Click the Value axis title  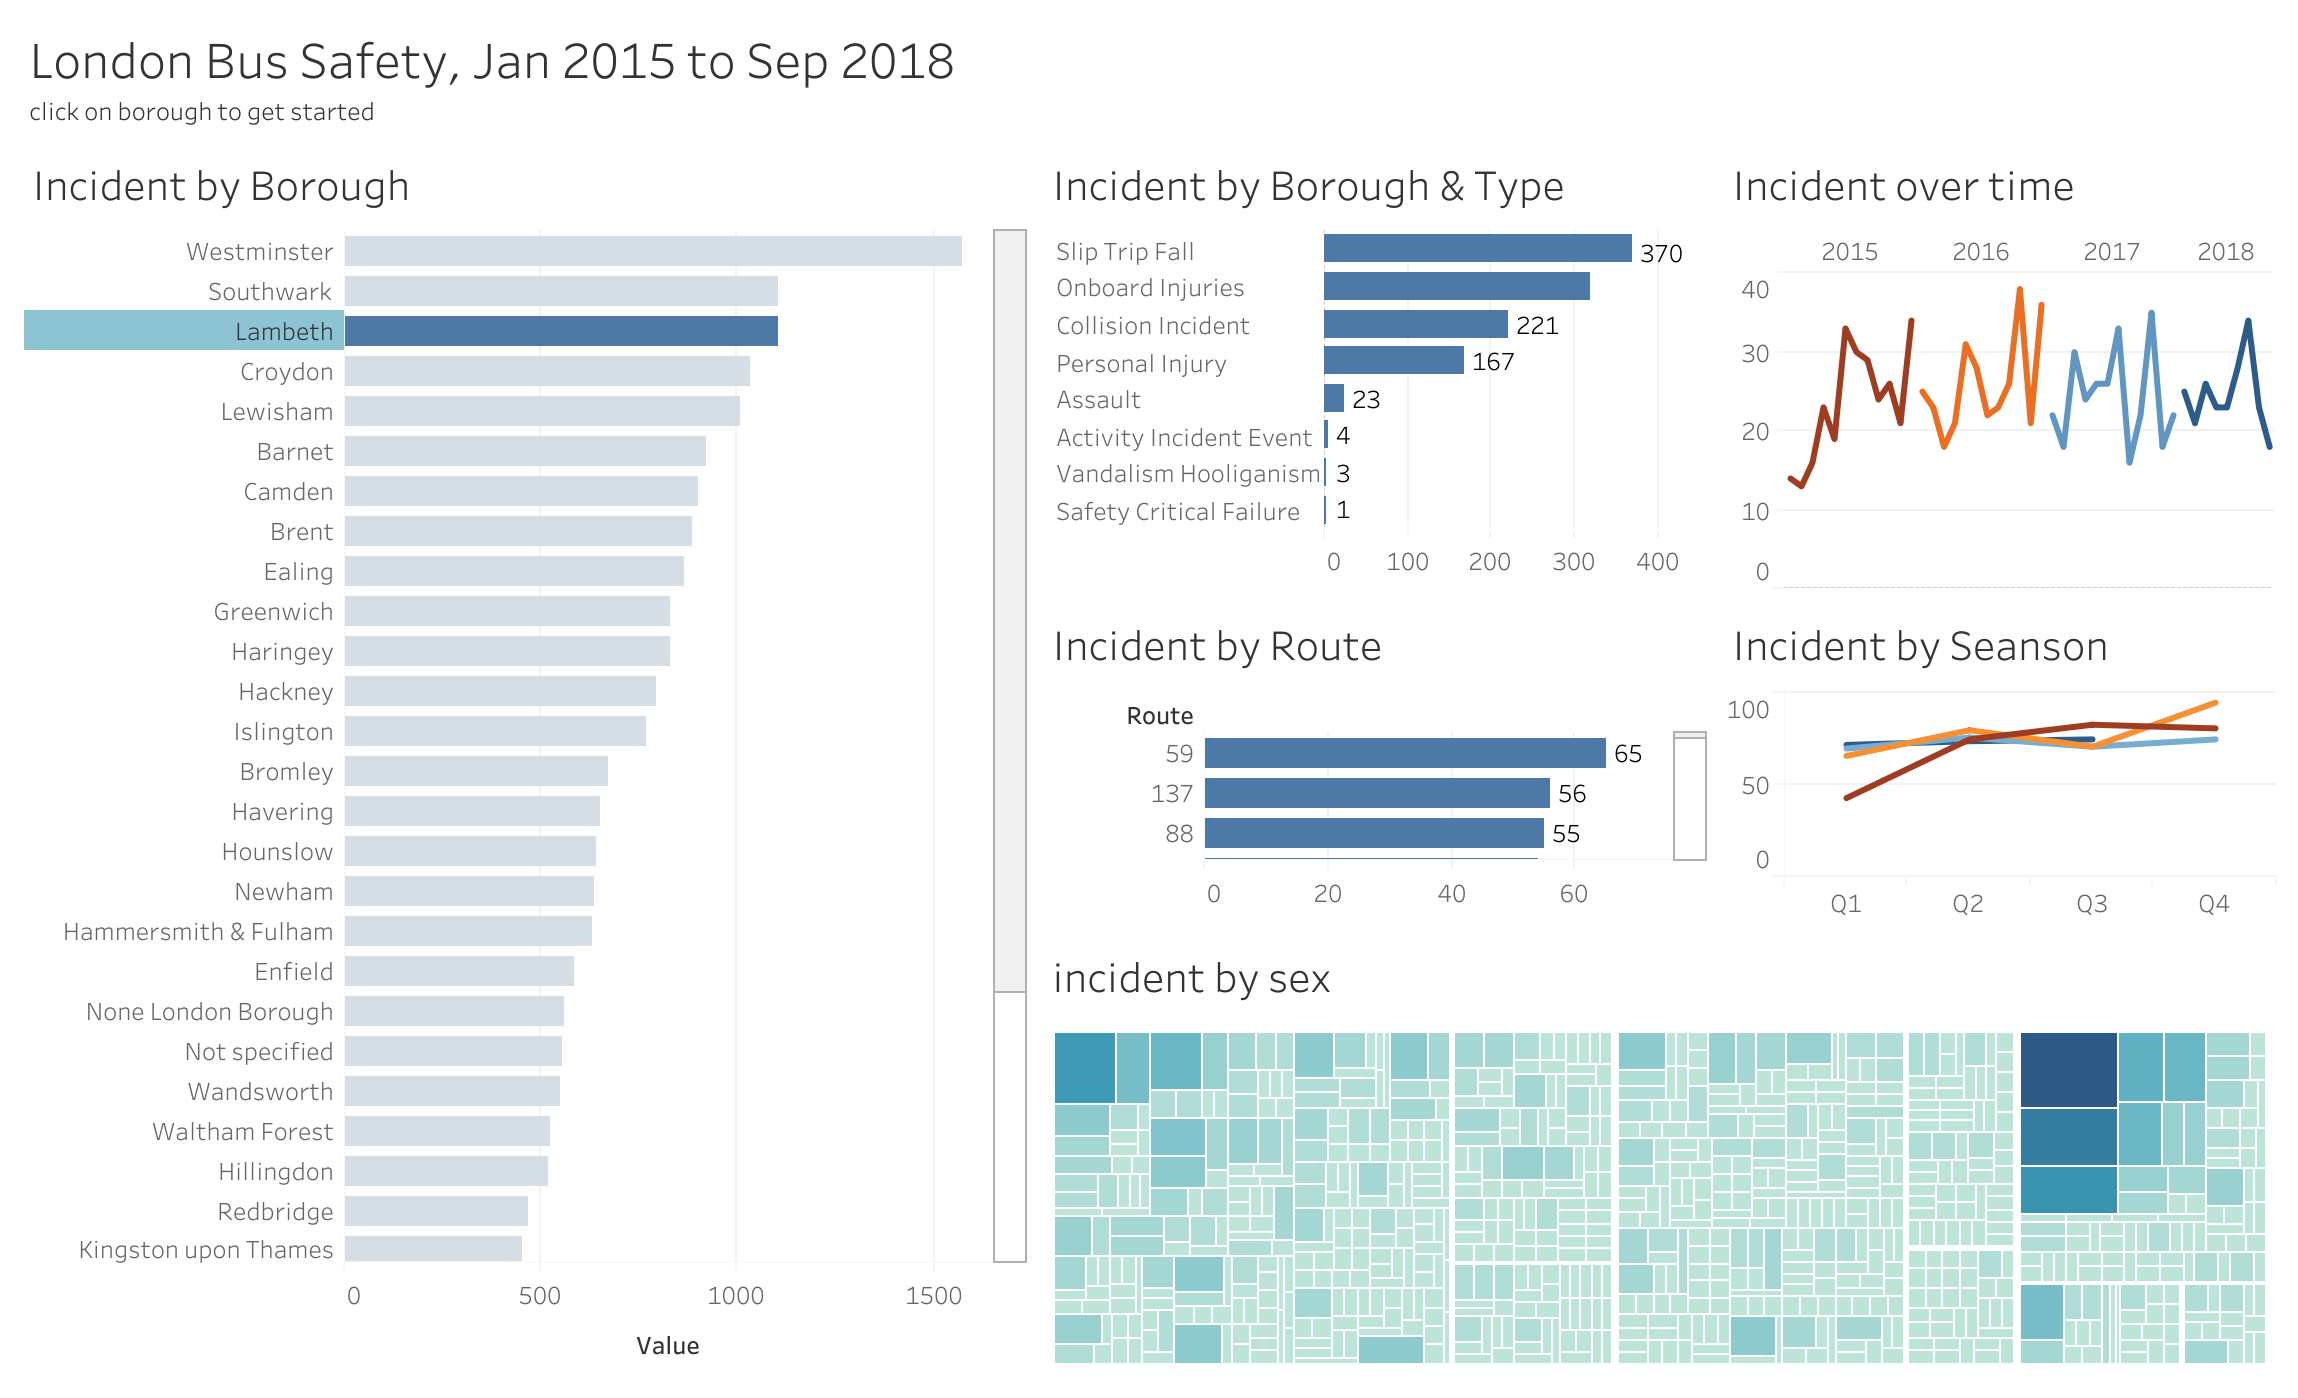tap(668, 1346)
